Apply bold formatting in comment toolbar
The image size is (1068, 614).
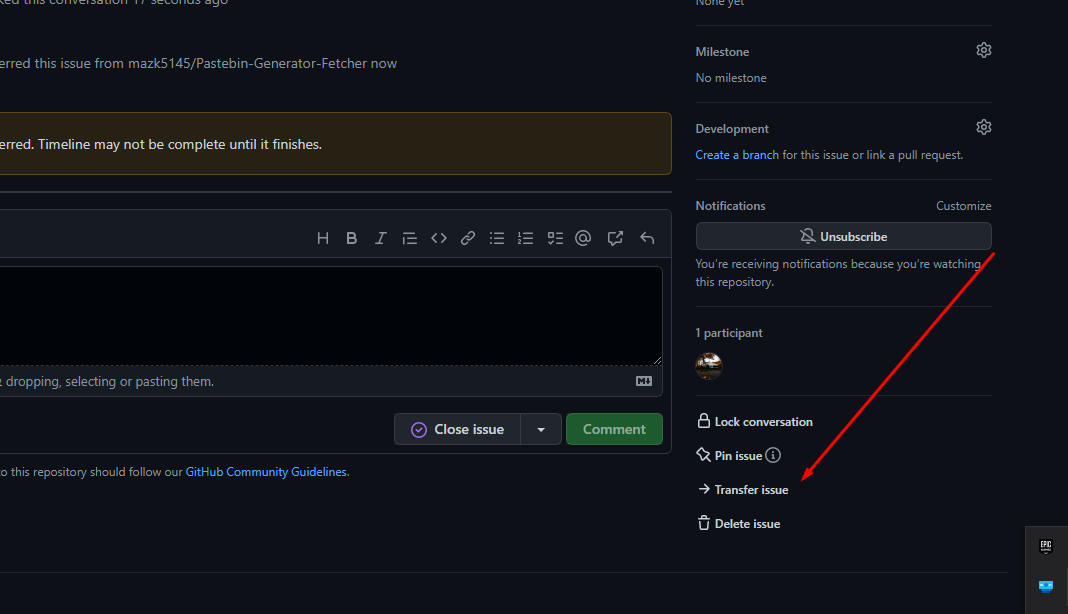pyautogui.click(x=351, y=238)
